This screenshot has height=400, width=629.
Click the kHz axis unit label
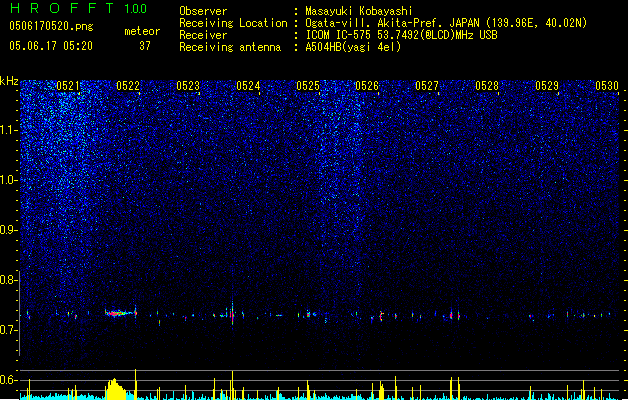[x=9, y=81]
